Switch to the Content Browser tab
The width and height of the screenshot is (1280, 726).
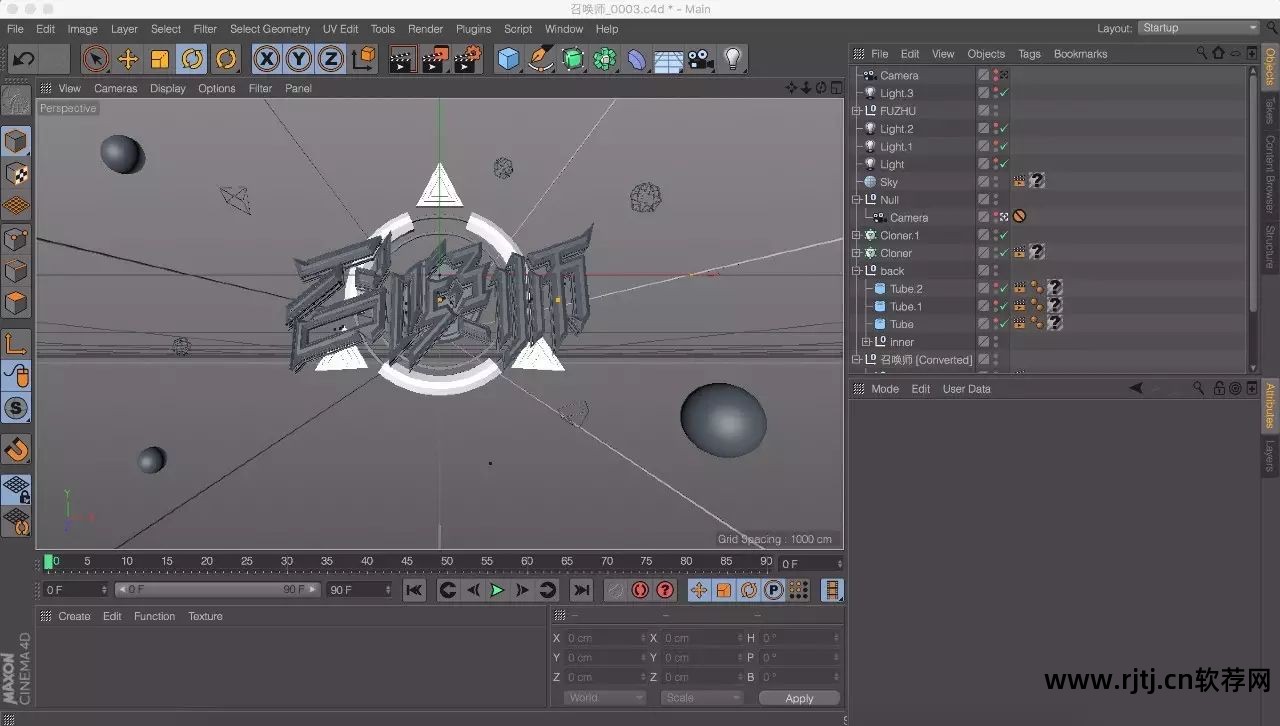pyautogui.click(x=1270, y=173)
